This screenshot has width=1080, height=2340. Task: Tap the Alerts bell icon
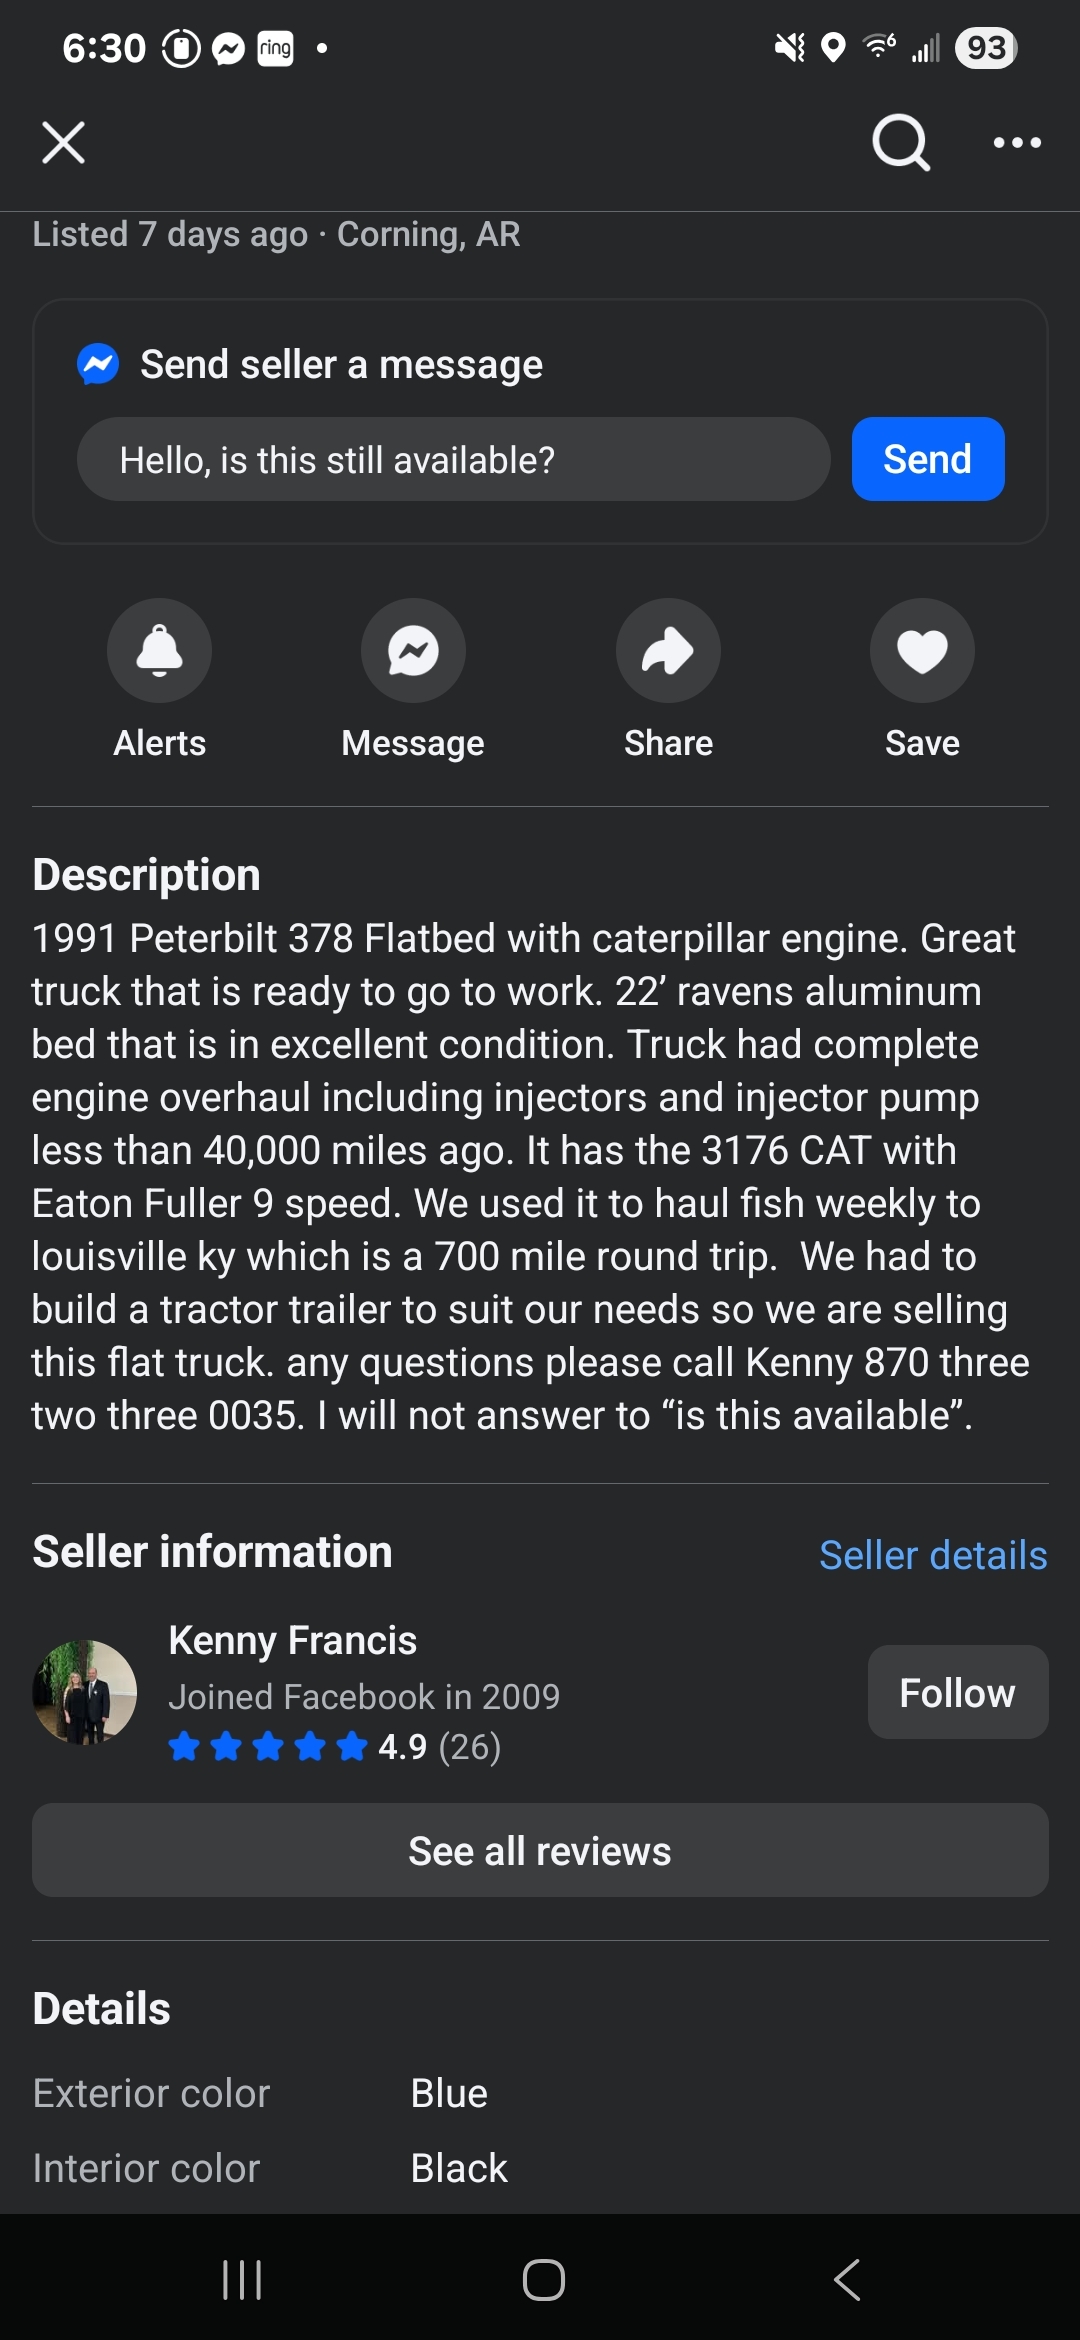pyautogui.click(x=159, y=650)
